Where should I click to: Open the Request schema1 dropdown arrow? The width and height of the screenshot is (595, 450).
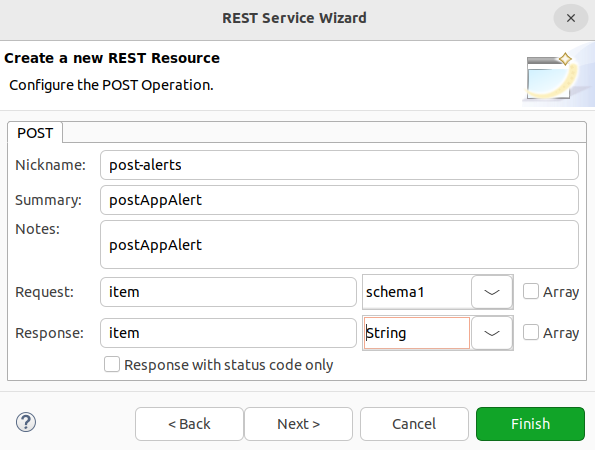[x=492, y=292]
